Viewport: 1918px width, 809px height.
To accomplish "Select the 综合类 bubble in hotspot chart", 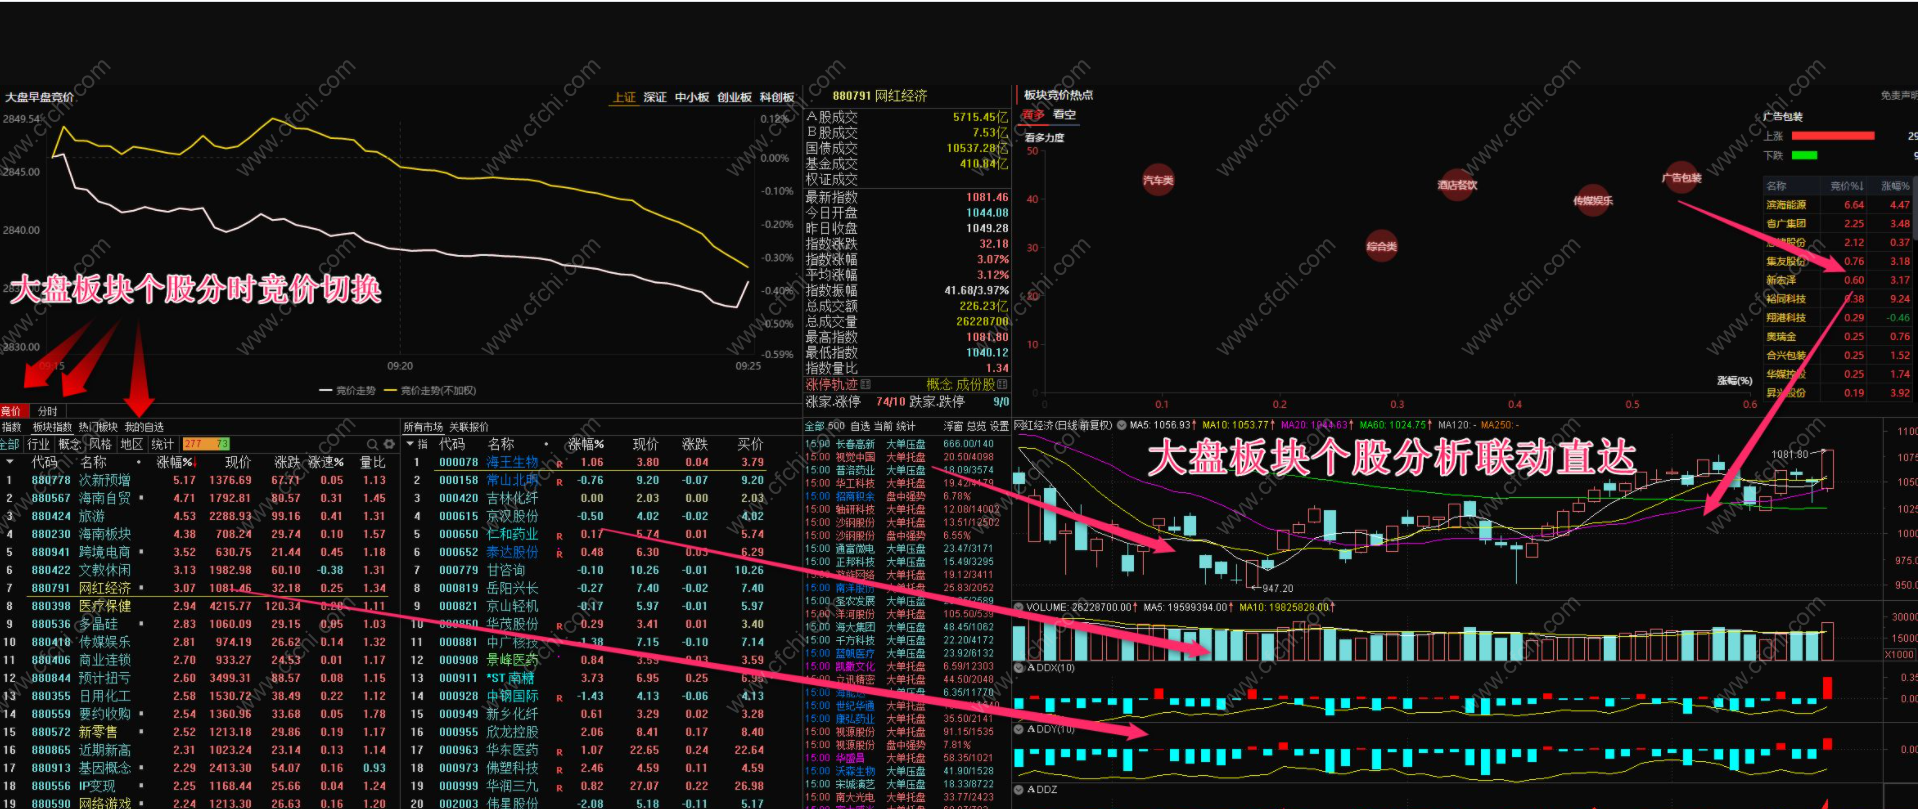I will pyautogui.click(x=1381, y=245).
